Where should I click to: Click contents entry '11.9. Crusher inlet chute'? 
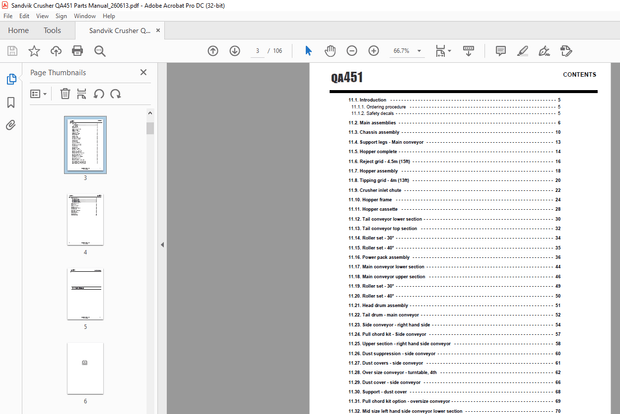tap(454, 190)
